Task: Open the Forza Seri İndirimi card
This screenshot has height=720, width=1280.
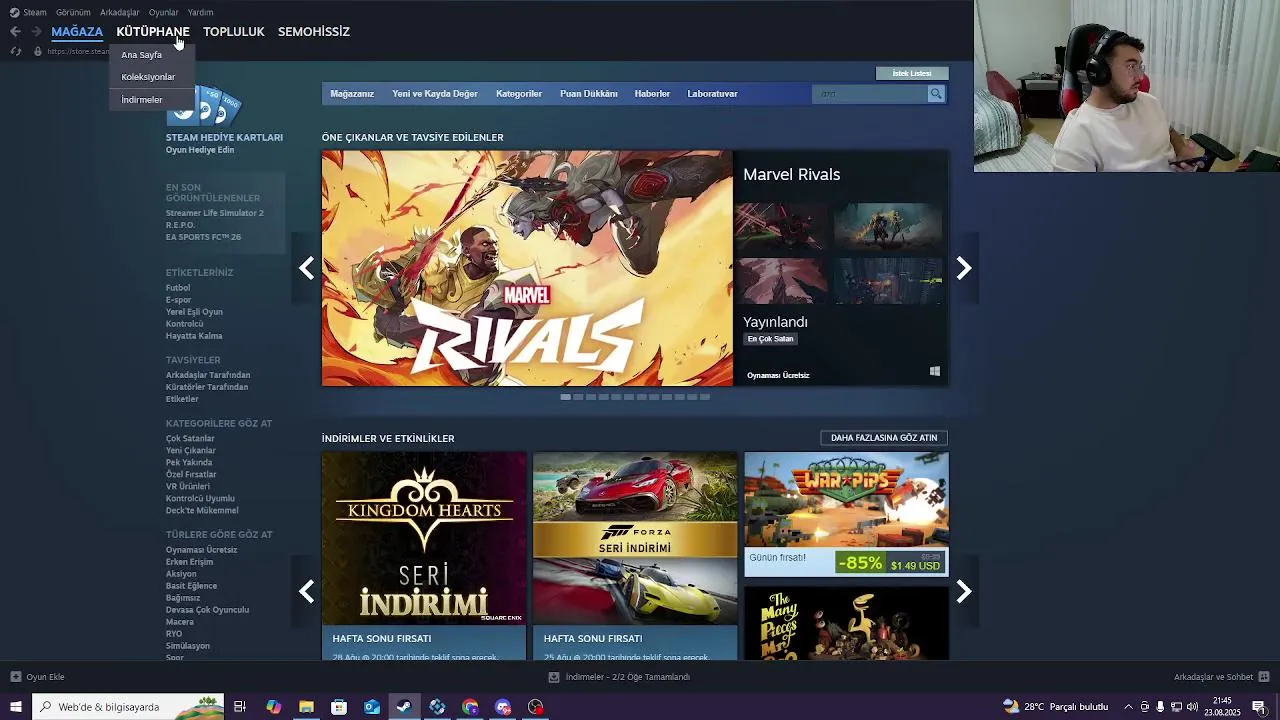Action: [x=635, y=556]
